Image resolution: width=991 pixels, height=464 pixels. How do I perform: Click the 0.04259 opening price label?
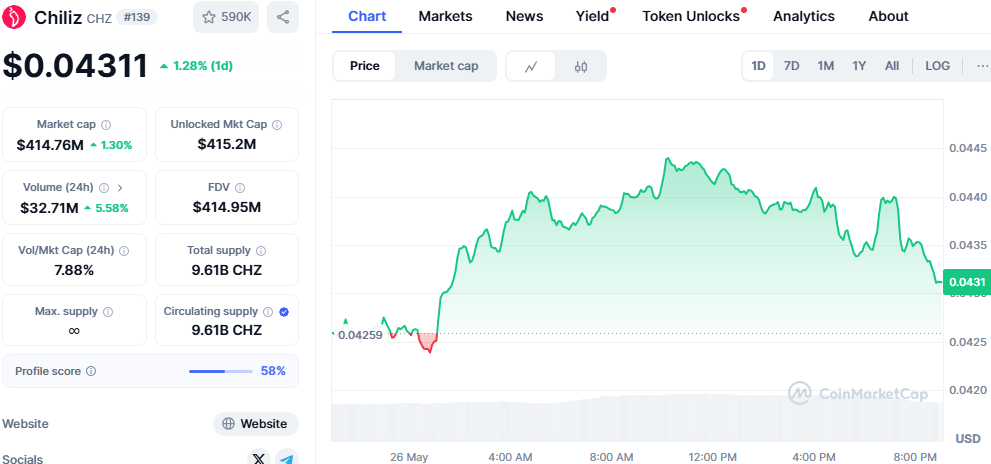[x=360, y=335]
